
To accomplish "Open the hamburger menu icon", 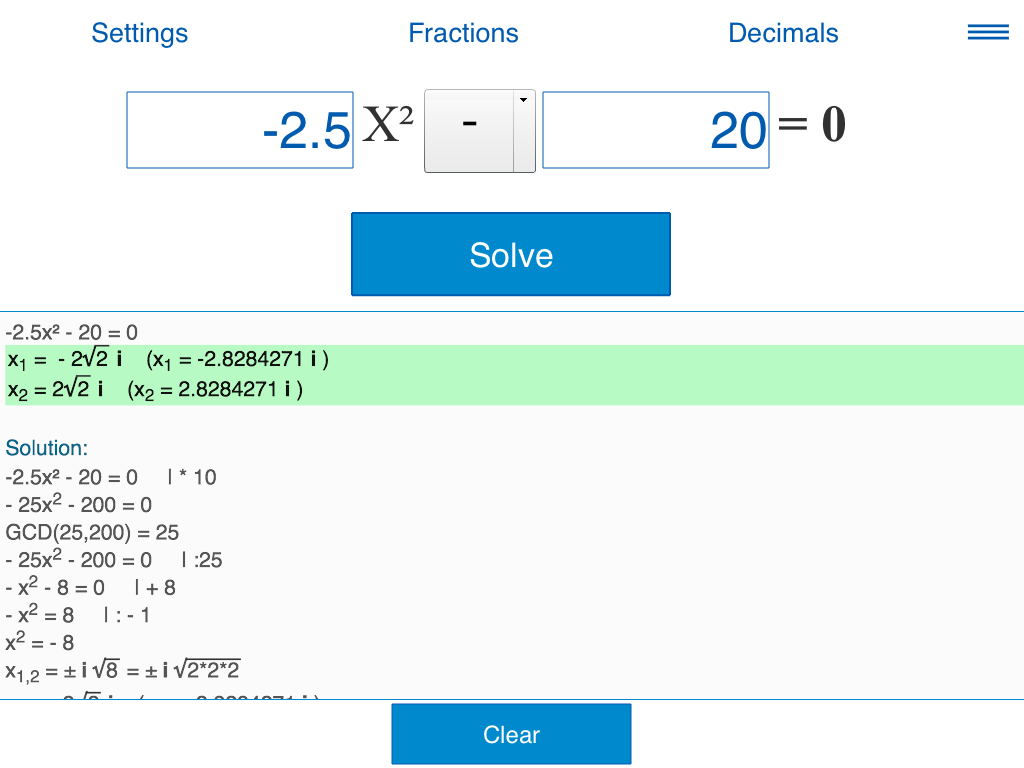I will [988, 33].
